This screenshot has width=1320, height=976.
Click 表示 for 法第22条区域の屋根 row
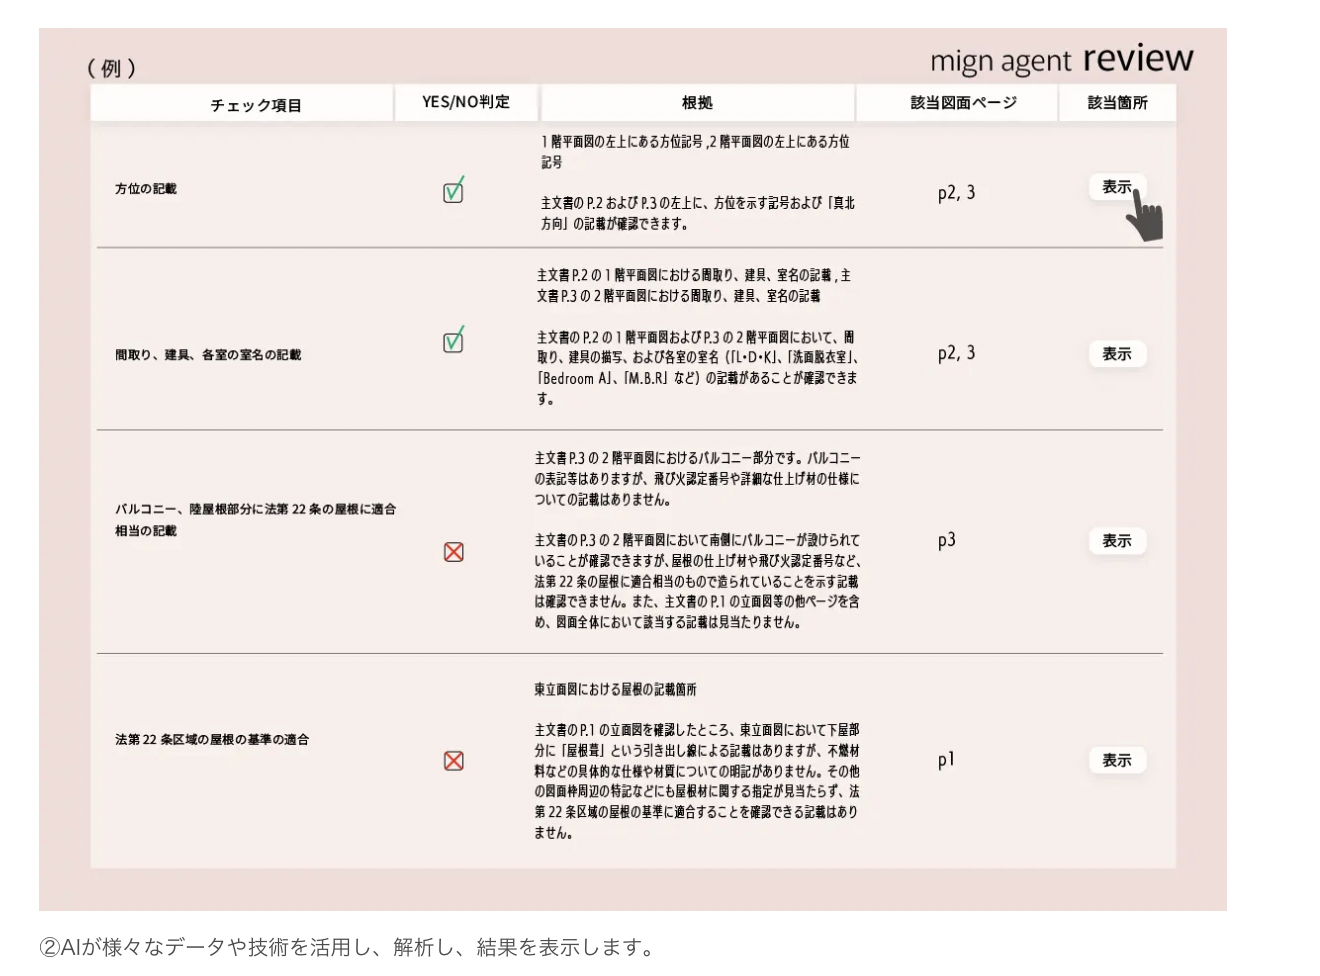click(1116, 761)
